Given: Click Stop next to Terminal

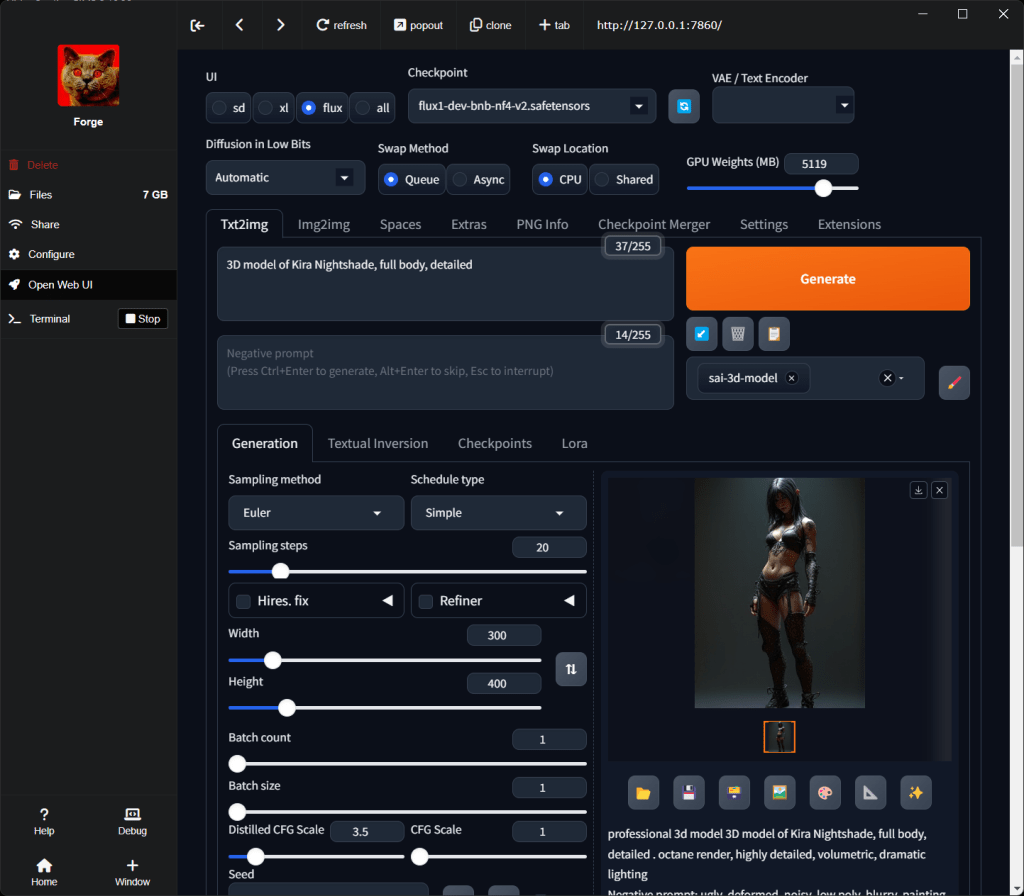Looking at the screenshot, I should [142, 319].
